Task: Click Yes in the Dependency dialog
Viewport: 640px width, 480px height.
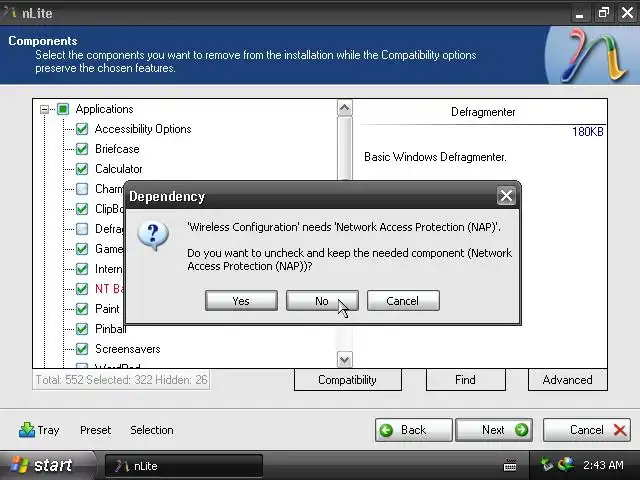Action: [241, 301]
